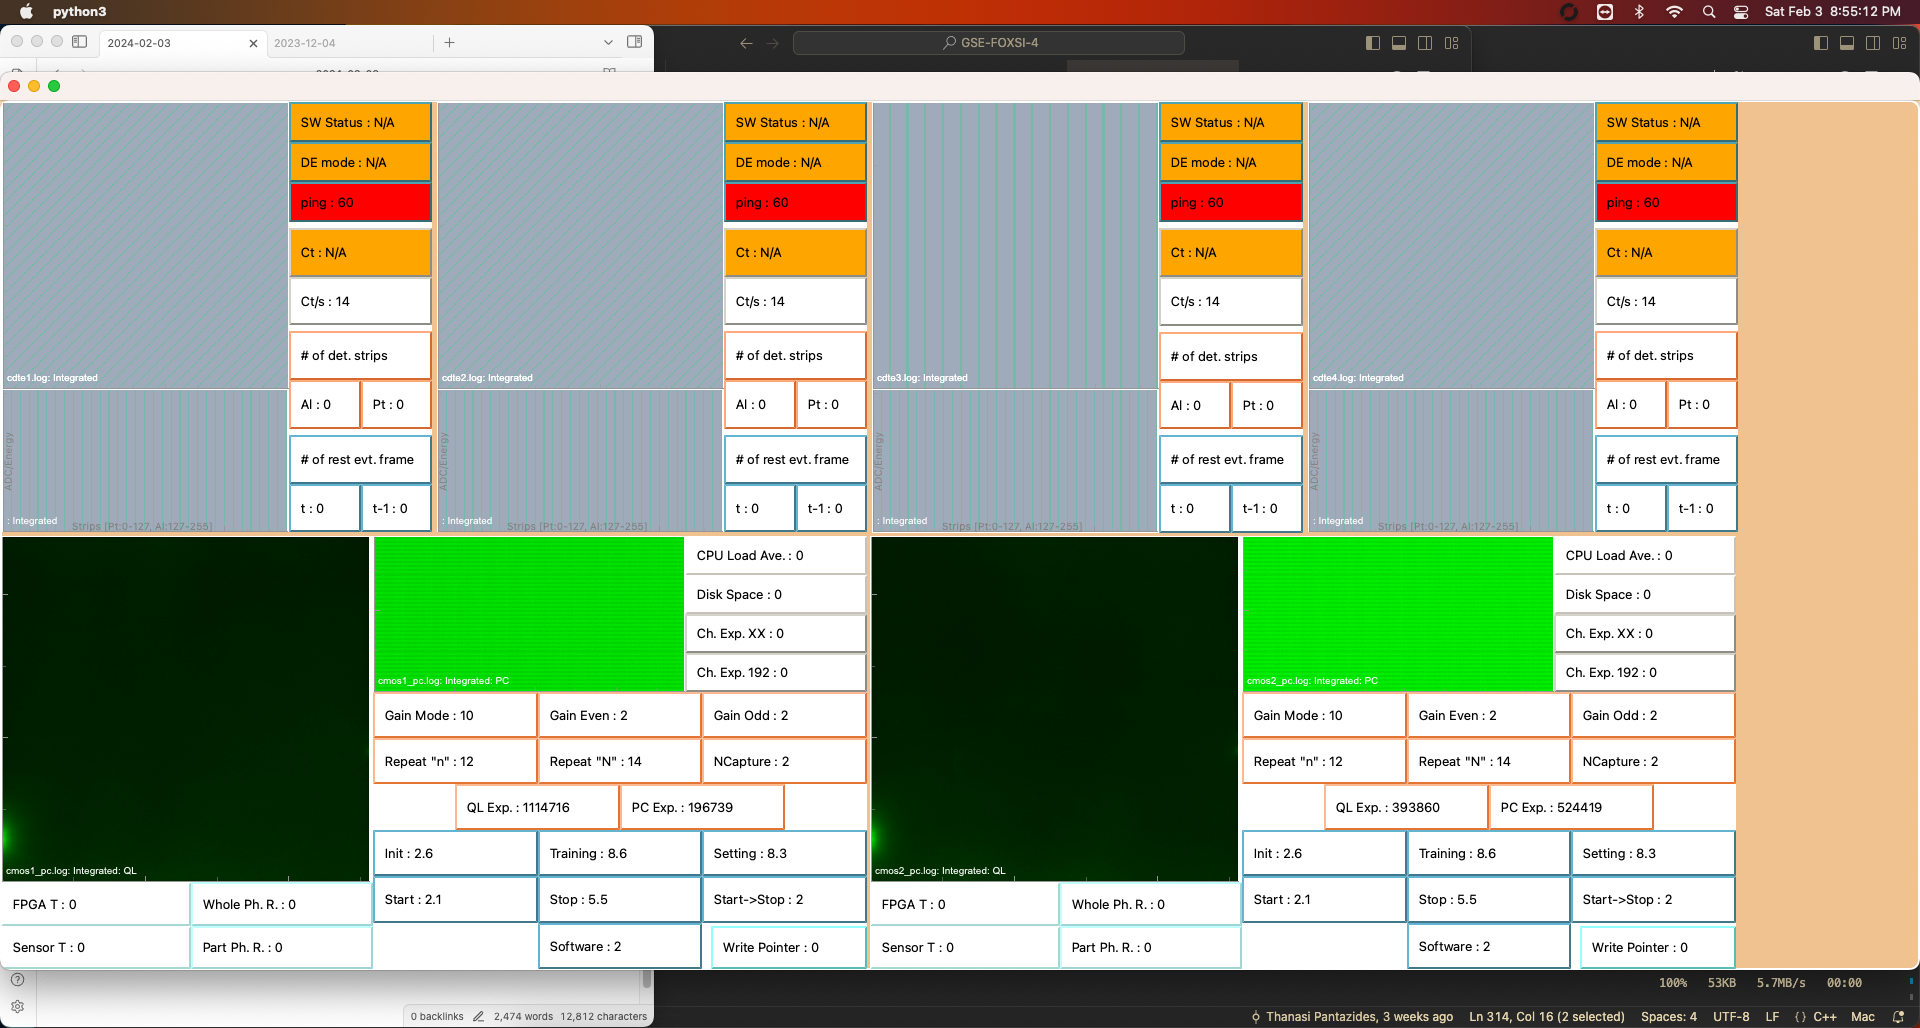The width and height of the screenshot is (1920, 1028).
Task: Click the cdte3.log Integrated plot image
Action: [x=1015, y=245]
